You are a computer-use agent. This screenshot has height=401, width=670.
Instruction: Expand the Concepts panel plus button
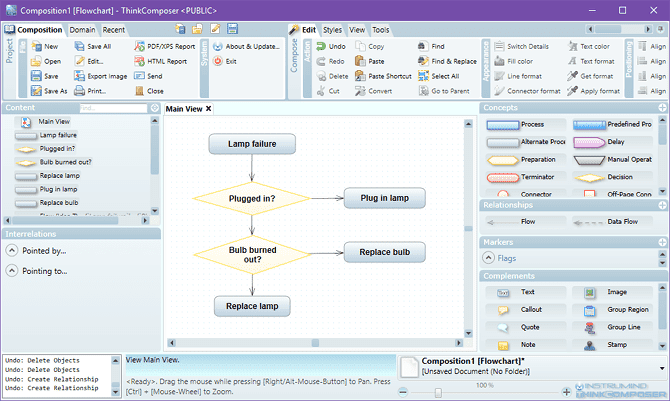click(x=662, y=108)
